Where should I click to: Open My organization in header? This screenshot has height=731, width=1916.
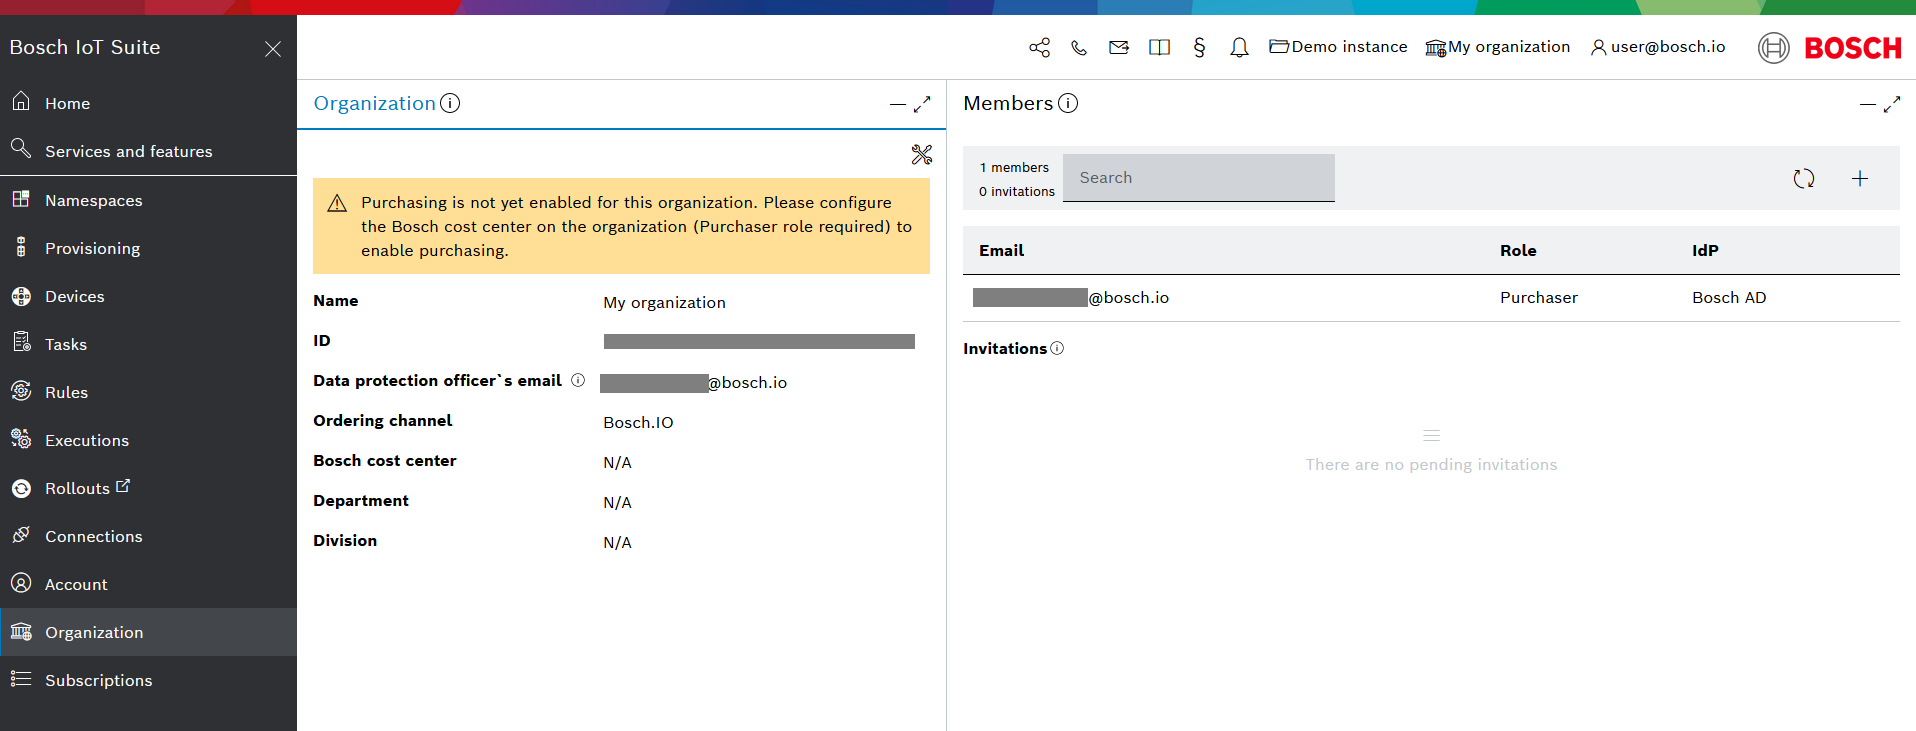(1497, 47)
